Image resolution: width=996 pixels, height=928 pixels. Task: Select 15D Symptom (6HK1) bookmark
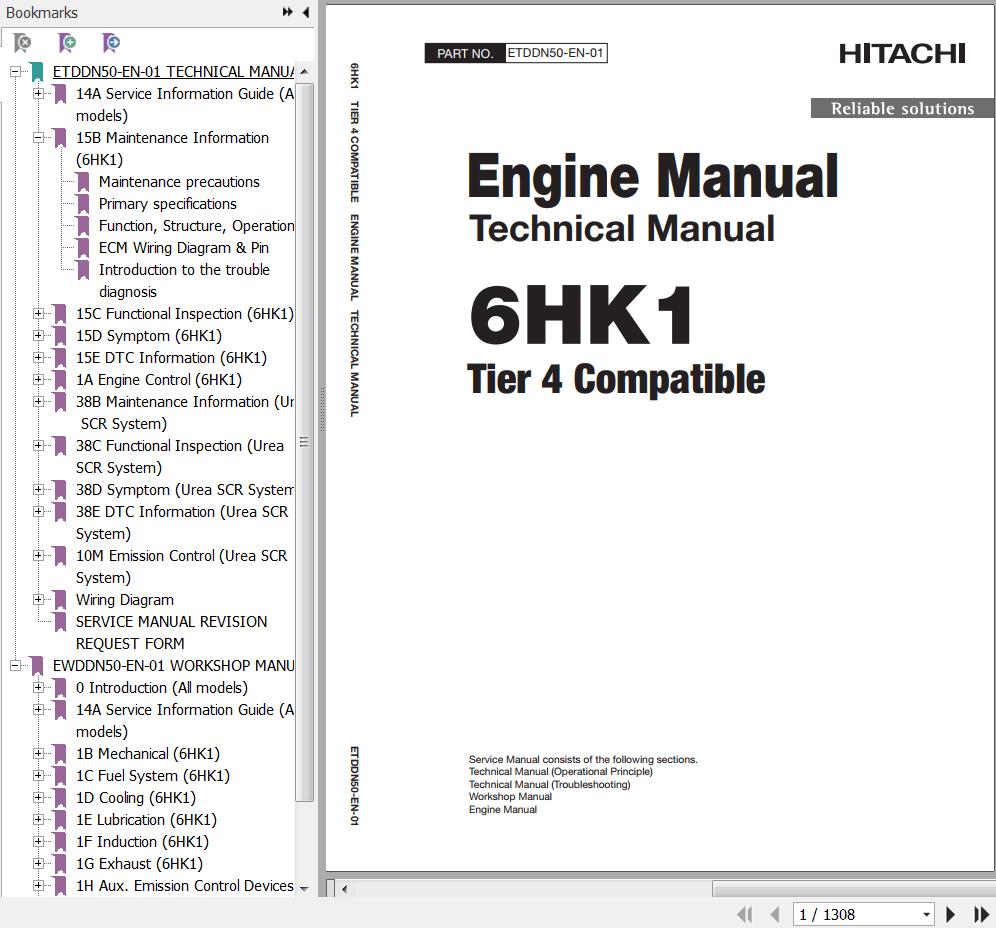coord(149,335)
